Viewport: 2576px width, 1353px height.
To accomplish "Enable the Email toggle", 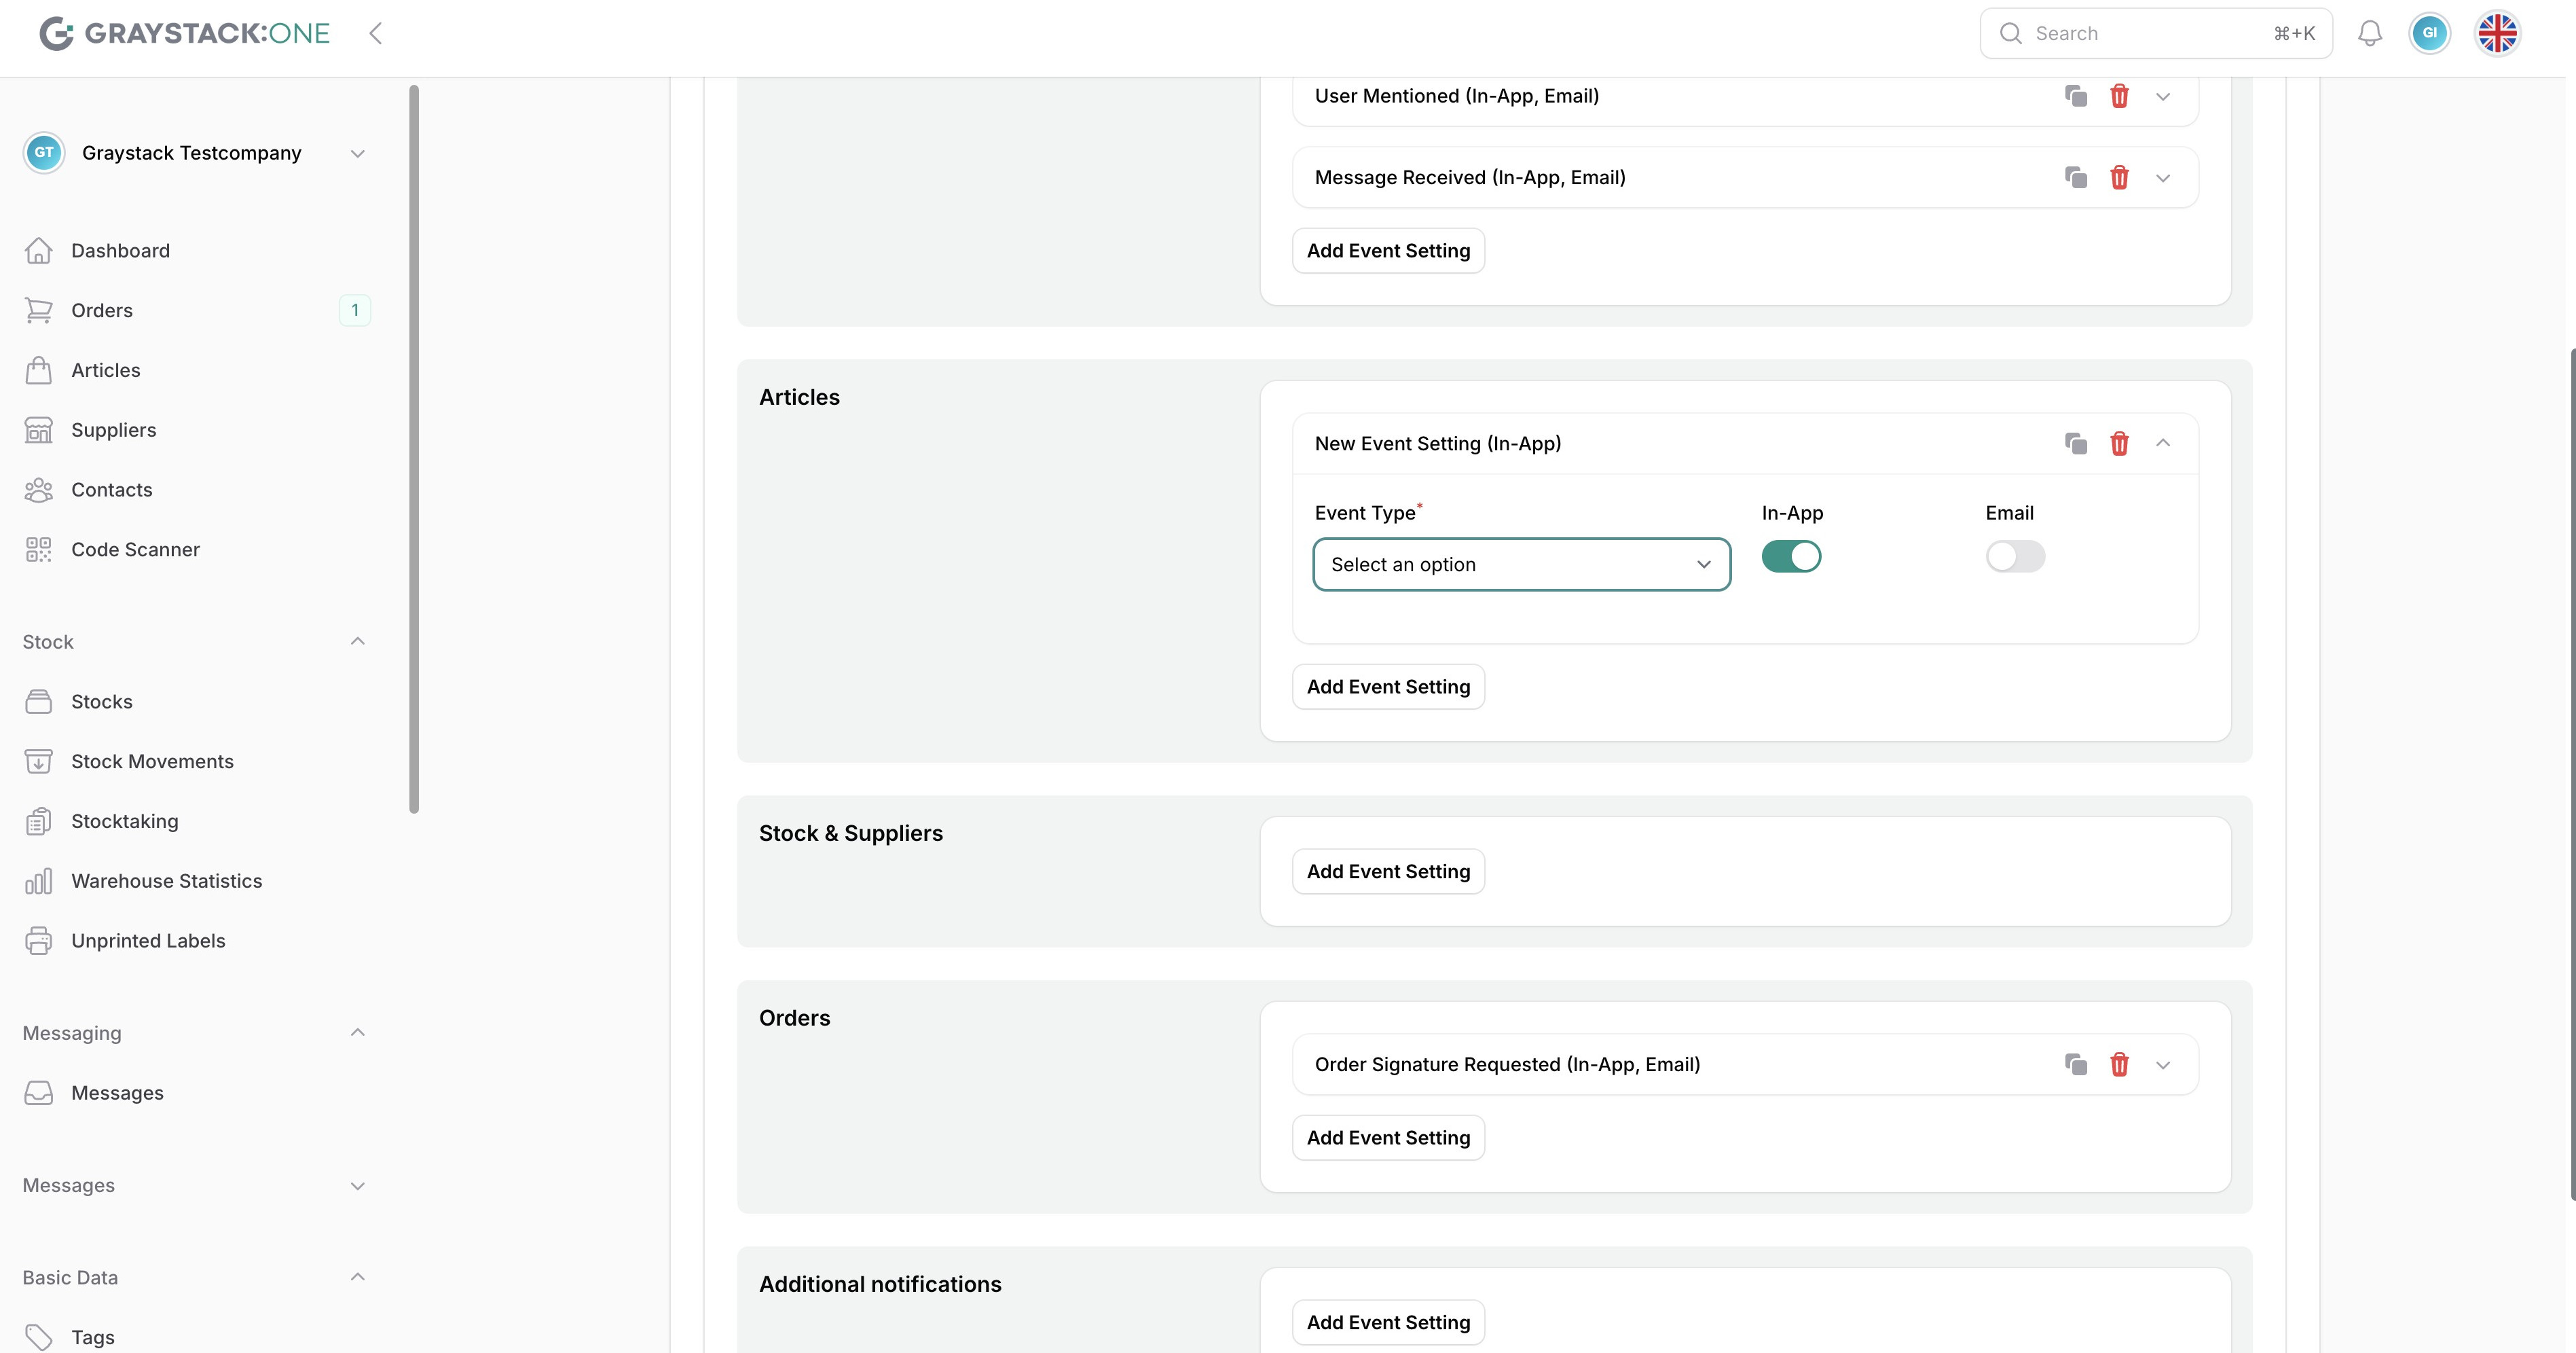I will [x=2015, y=557].
